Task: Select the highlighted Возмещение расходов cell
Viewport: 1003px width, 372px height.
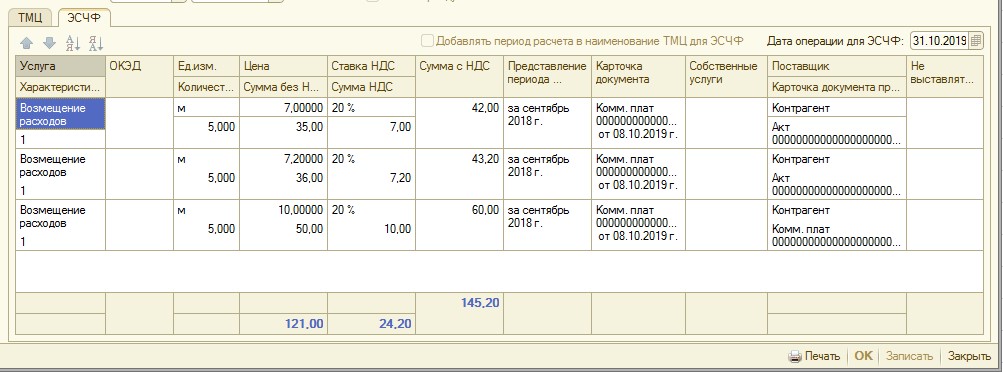Action: pyautogui.click(x=60, y=115)
